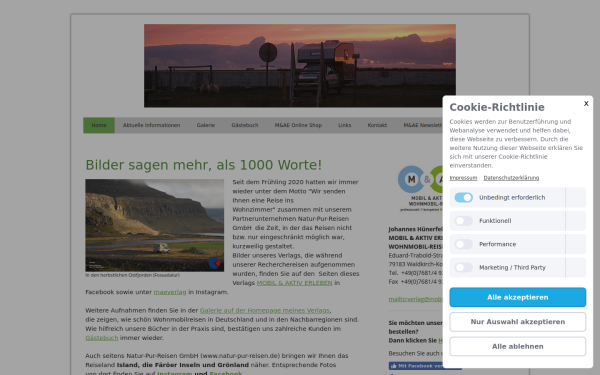The image size is (600, 375).
Task: Close the Cookie-Richtlinie dialog with X
Action: [586, 104]
